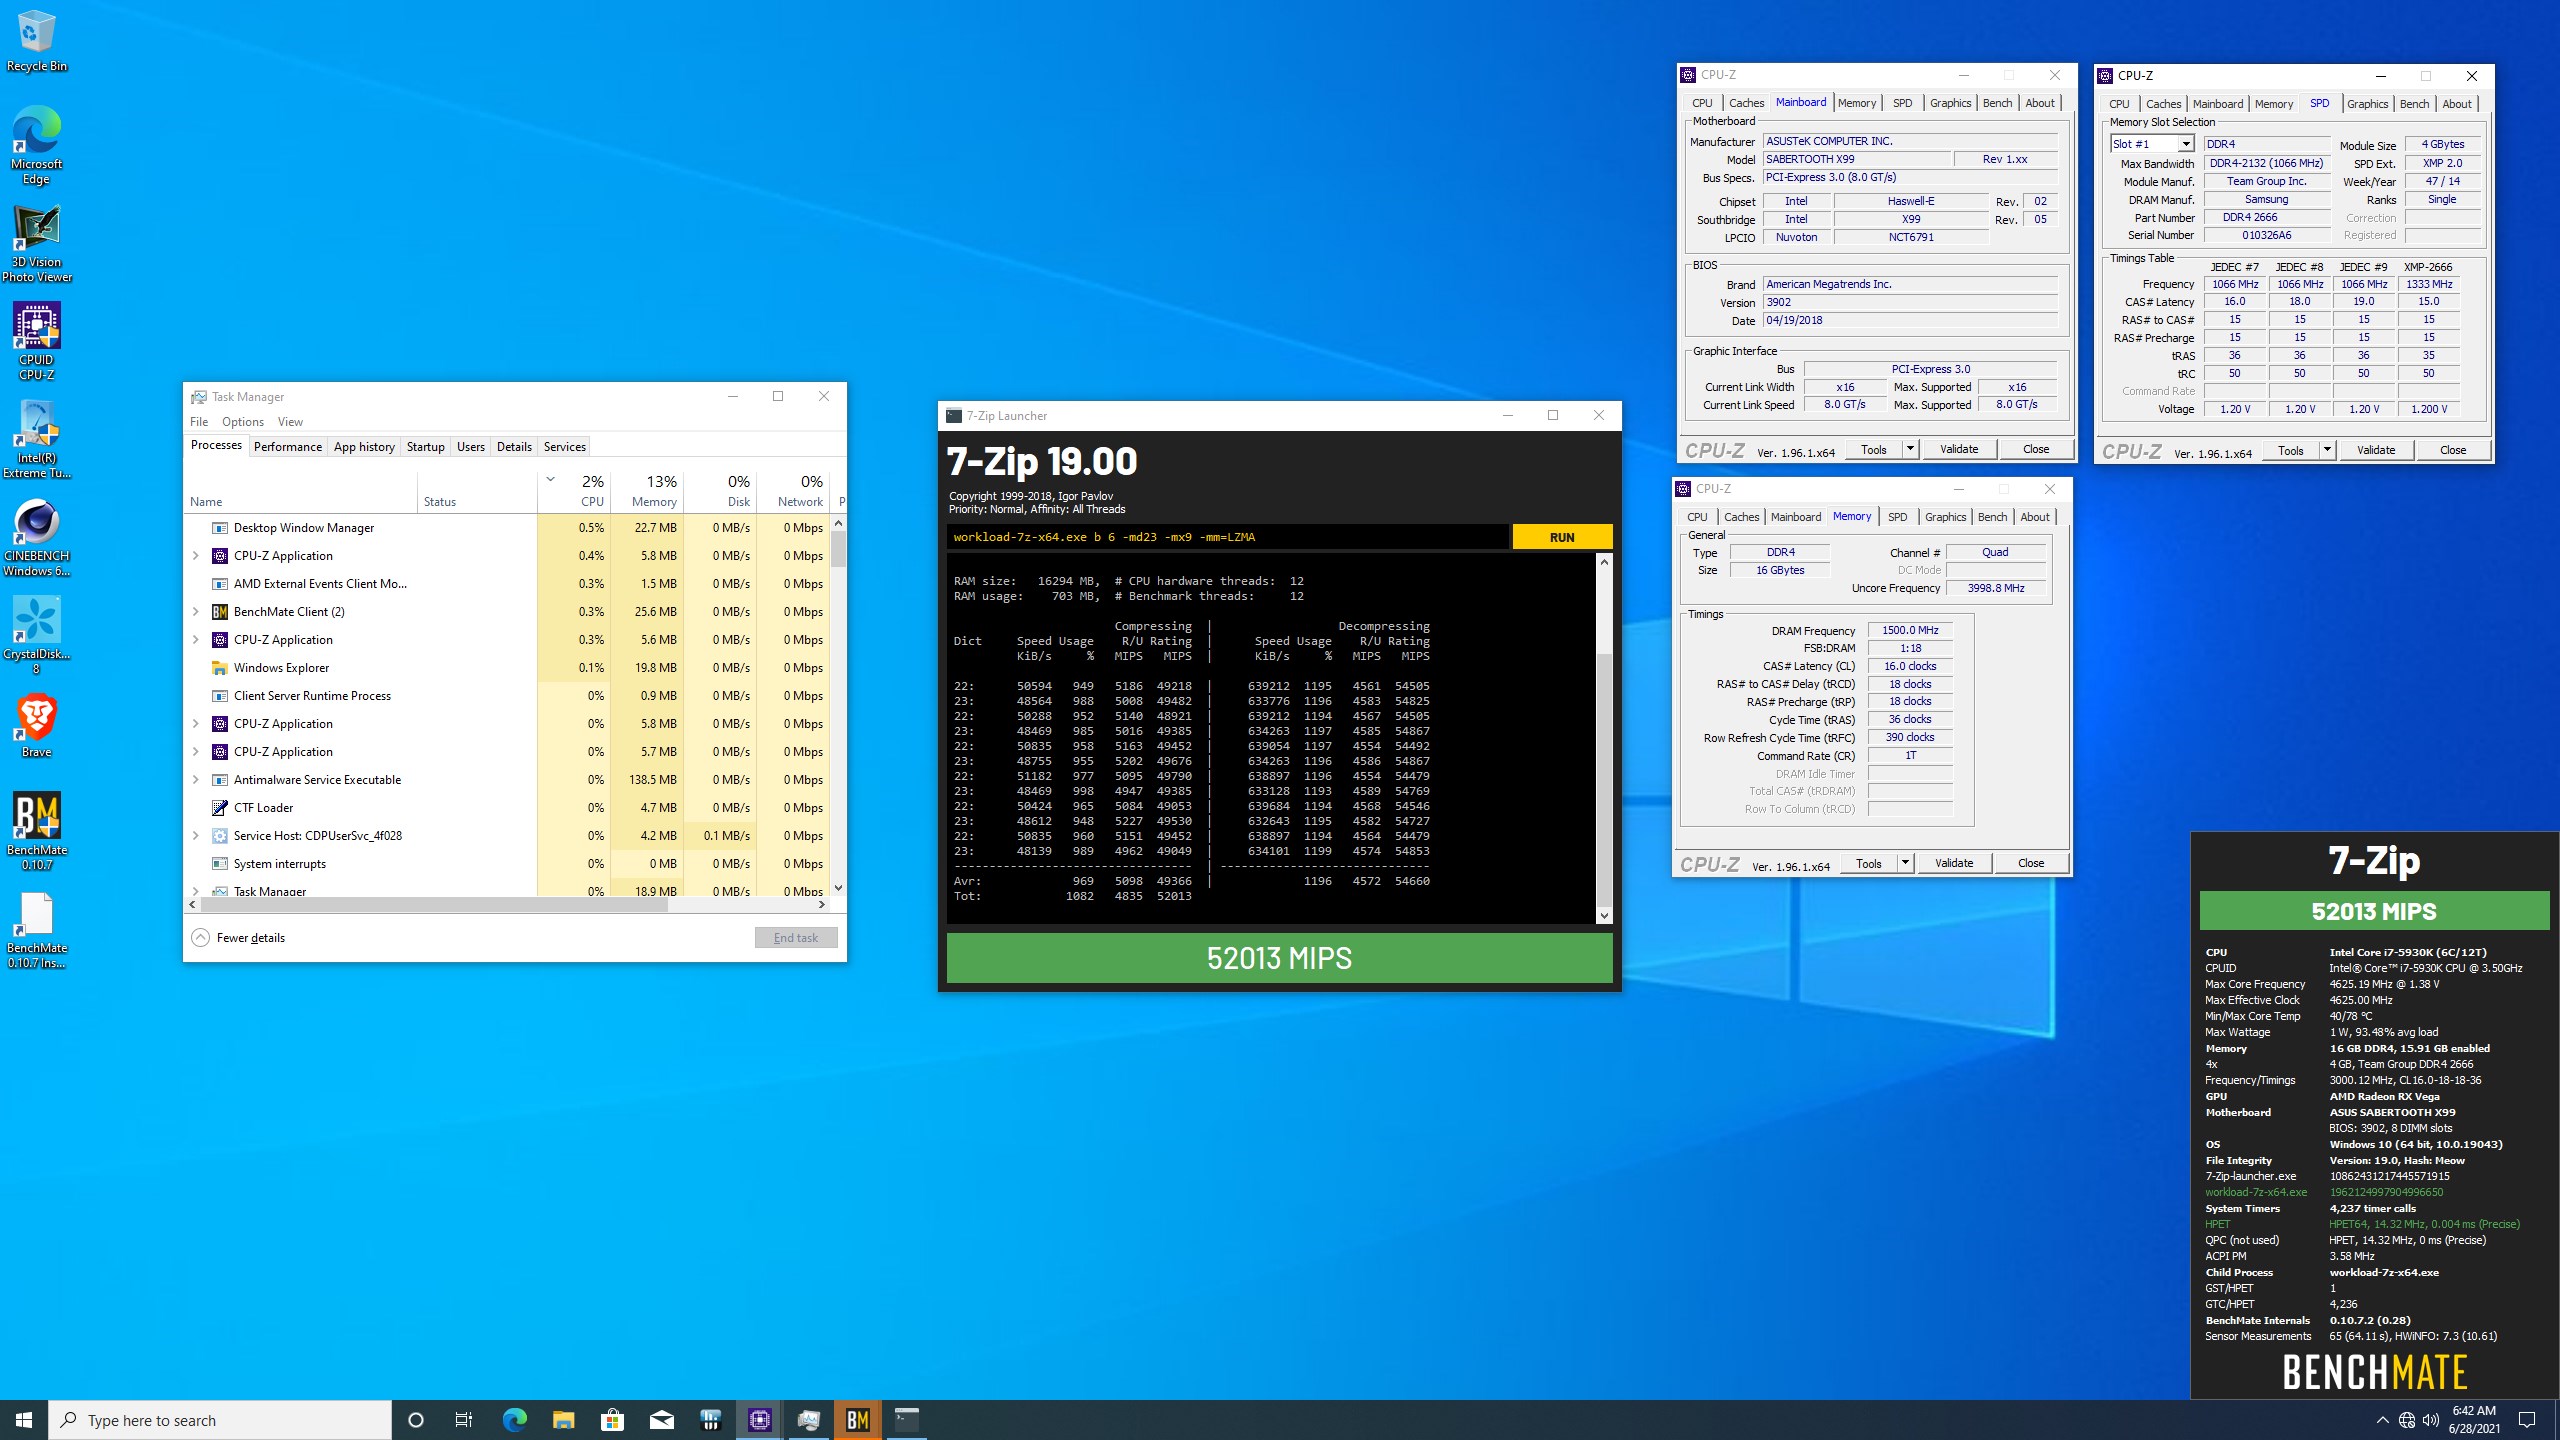Open Slot #1 dropdown in CPU-Z SPD
Image resolution: width=2560 pixels, height=1440 pixels.
point(2185,144)
